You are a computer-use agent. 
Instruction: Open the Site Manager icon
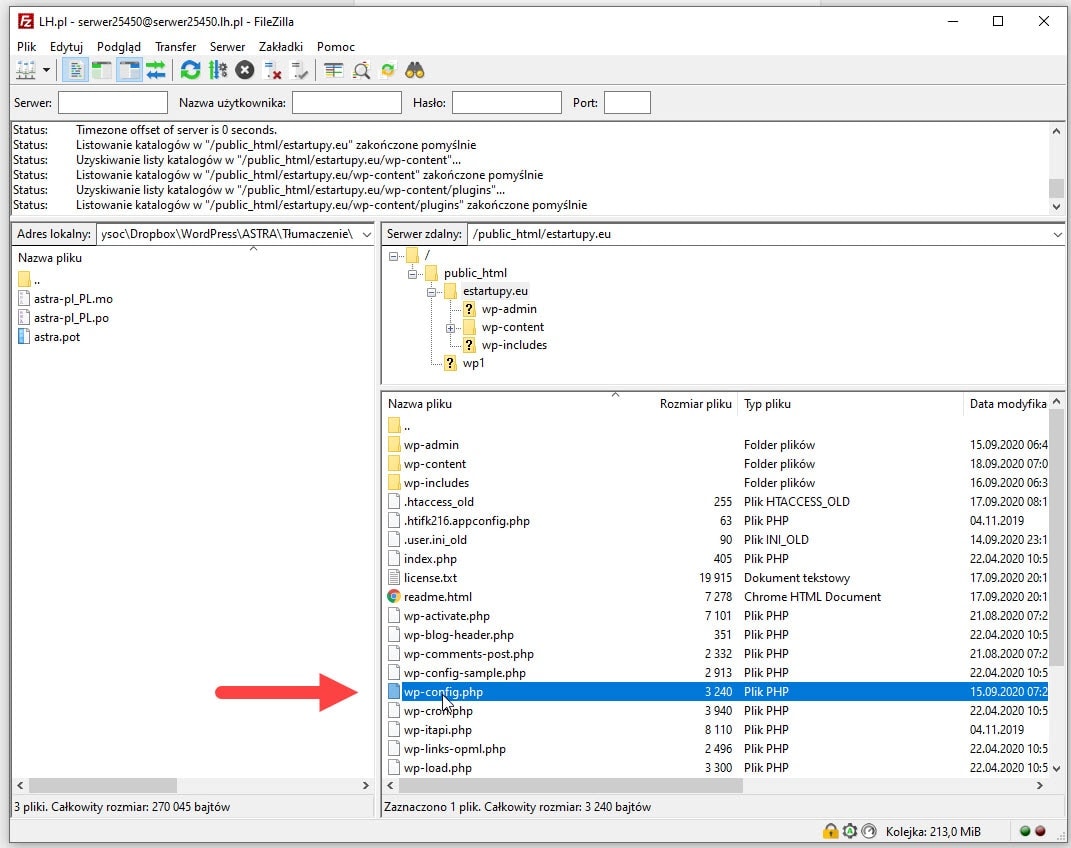25,70
